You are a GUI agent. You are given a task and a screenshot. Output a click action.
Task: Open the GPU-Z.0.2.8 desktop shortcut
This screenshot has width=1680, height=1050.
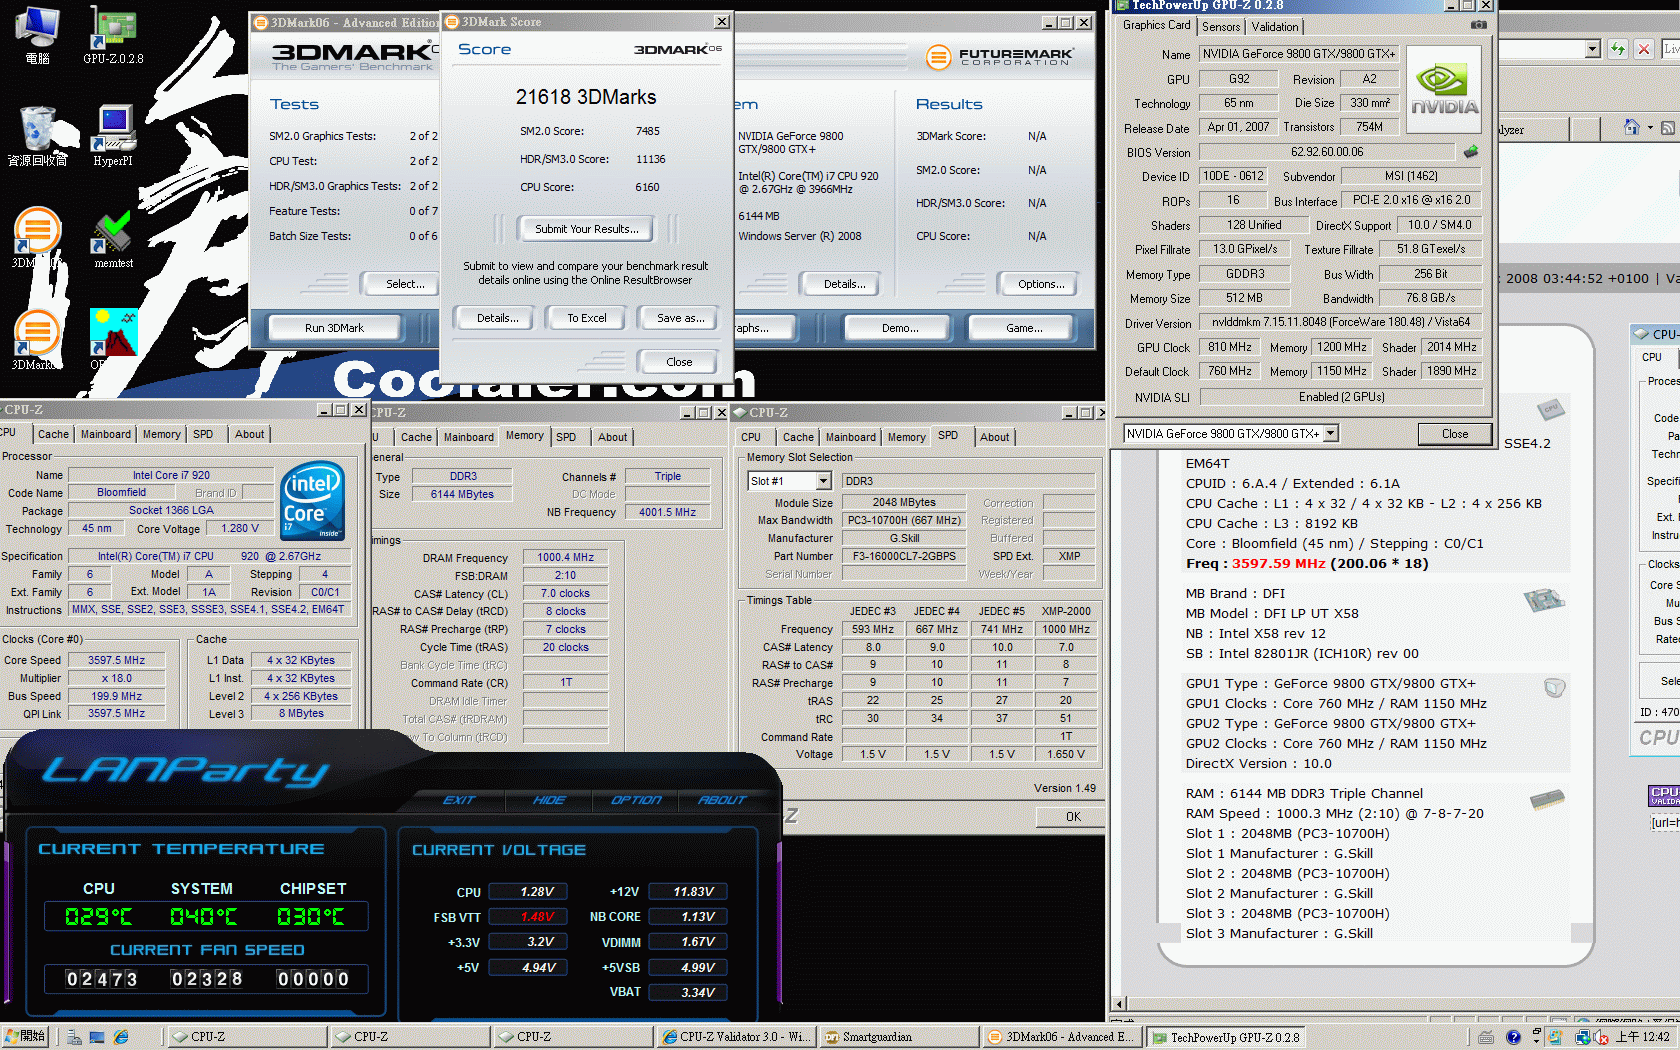coord(113,35)
